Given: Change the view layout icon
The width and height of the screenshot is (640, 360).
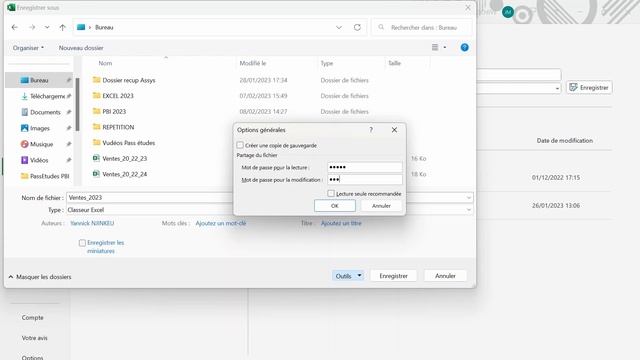Looking at the screenshot, I should click(435, 48).
